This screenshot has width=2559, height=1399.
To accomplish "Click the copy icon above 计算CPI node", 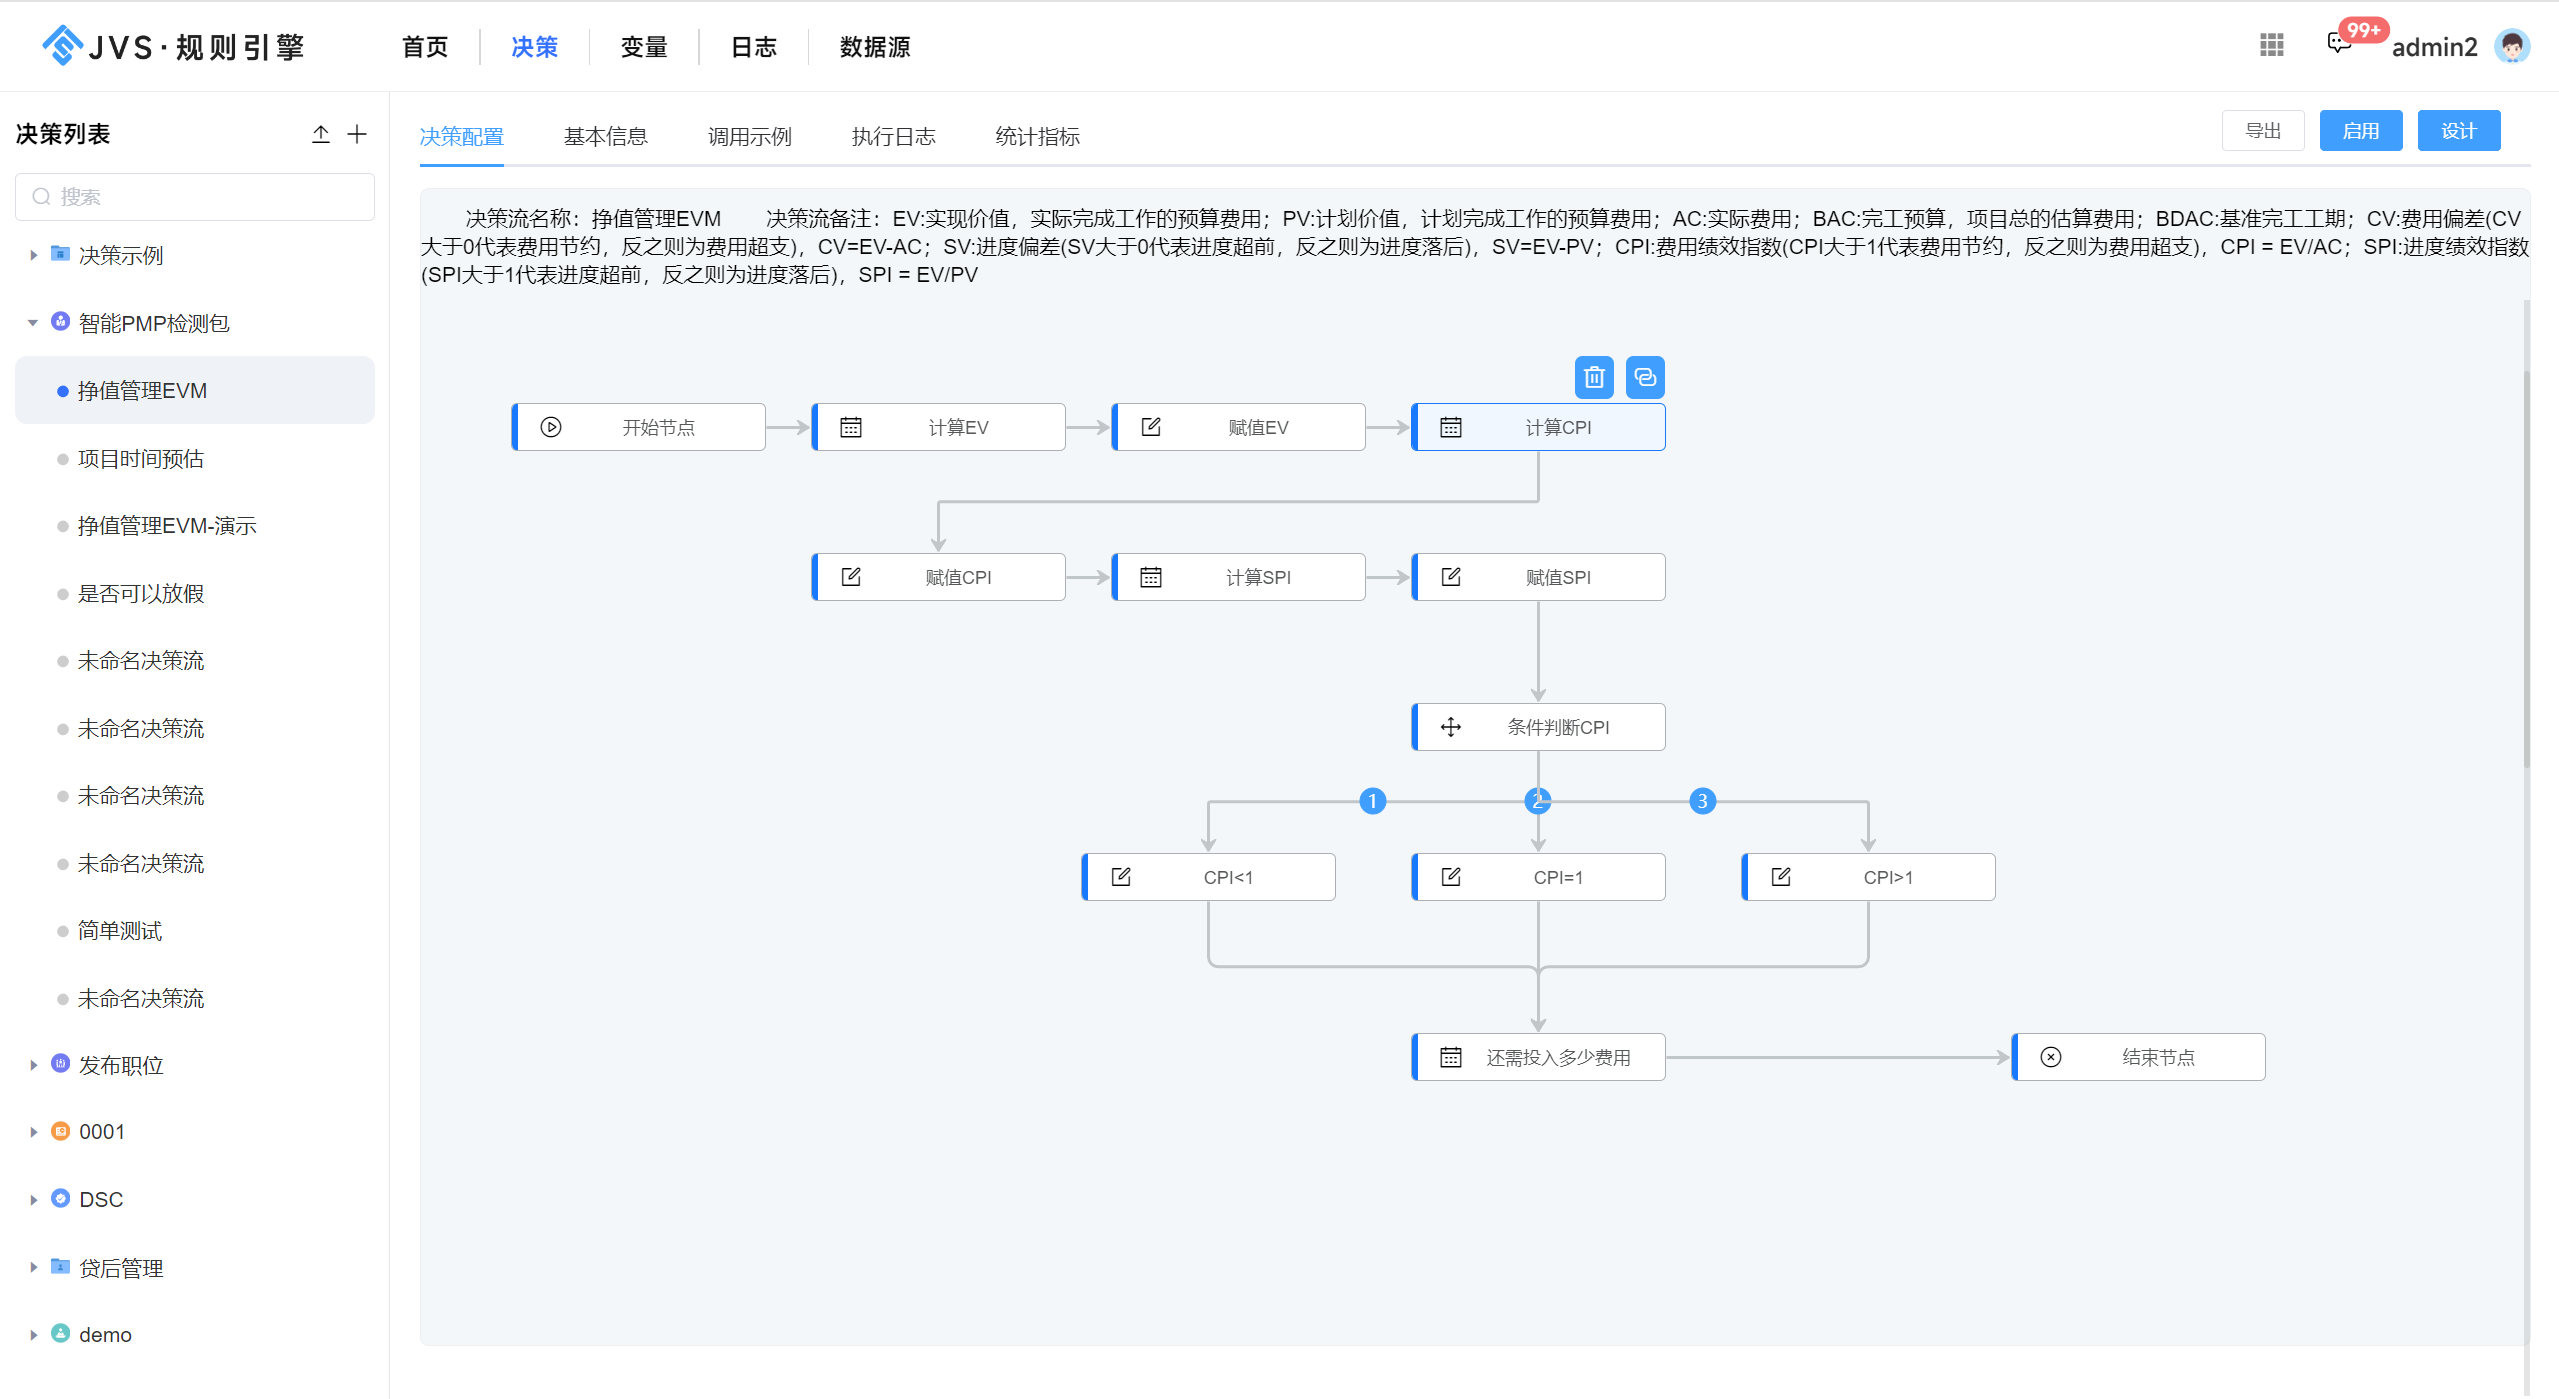I will (x=1645, y=377).
